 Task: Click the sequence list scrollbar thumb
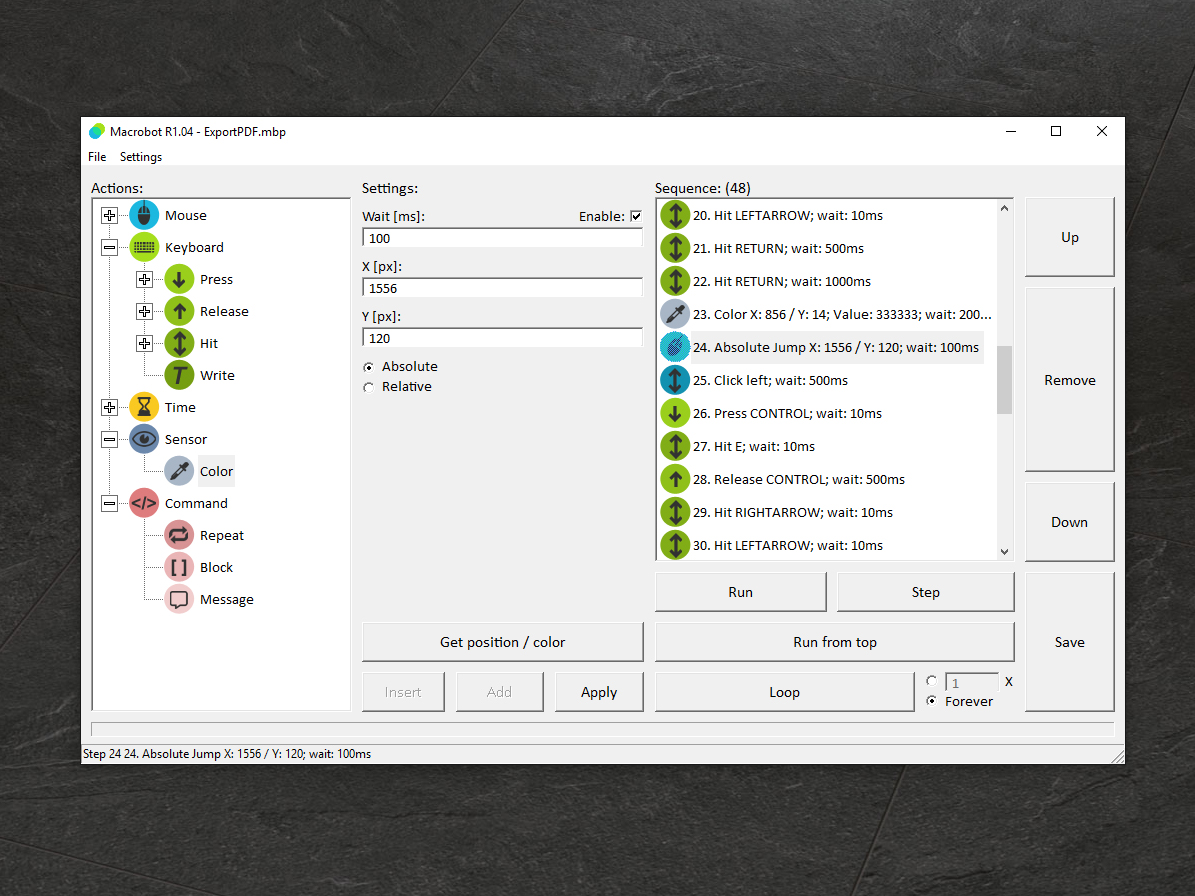pyautogui.click(x=1004, y=380)
